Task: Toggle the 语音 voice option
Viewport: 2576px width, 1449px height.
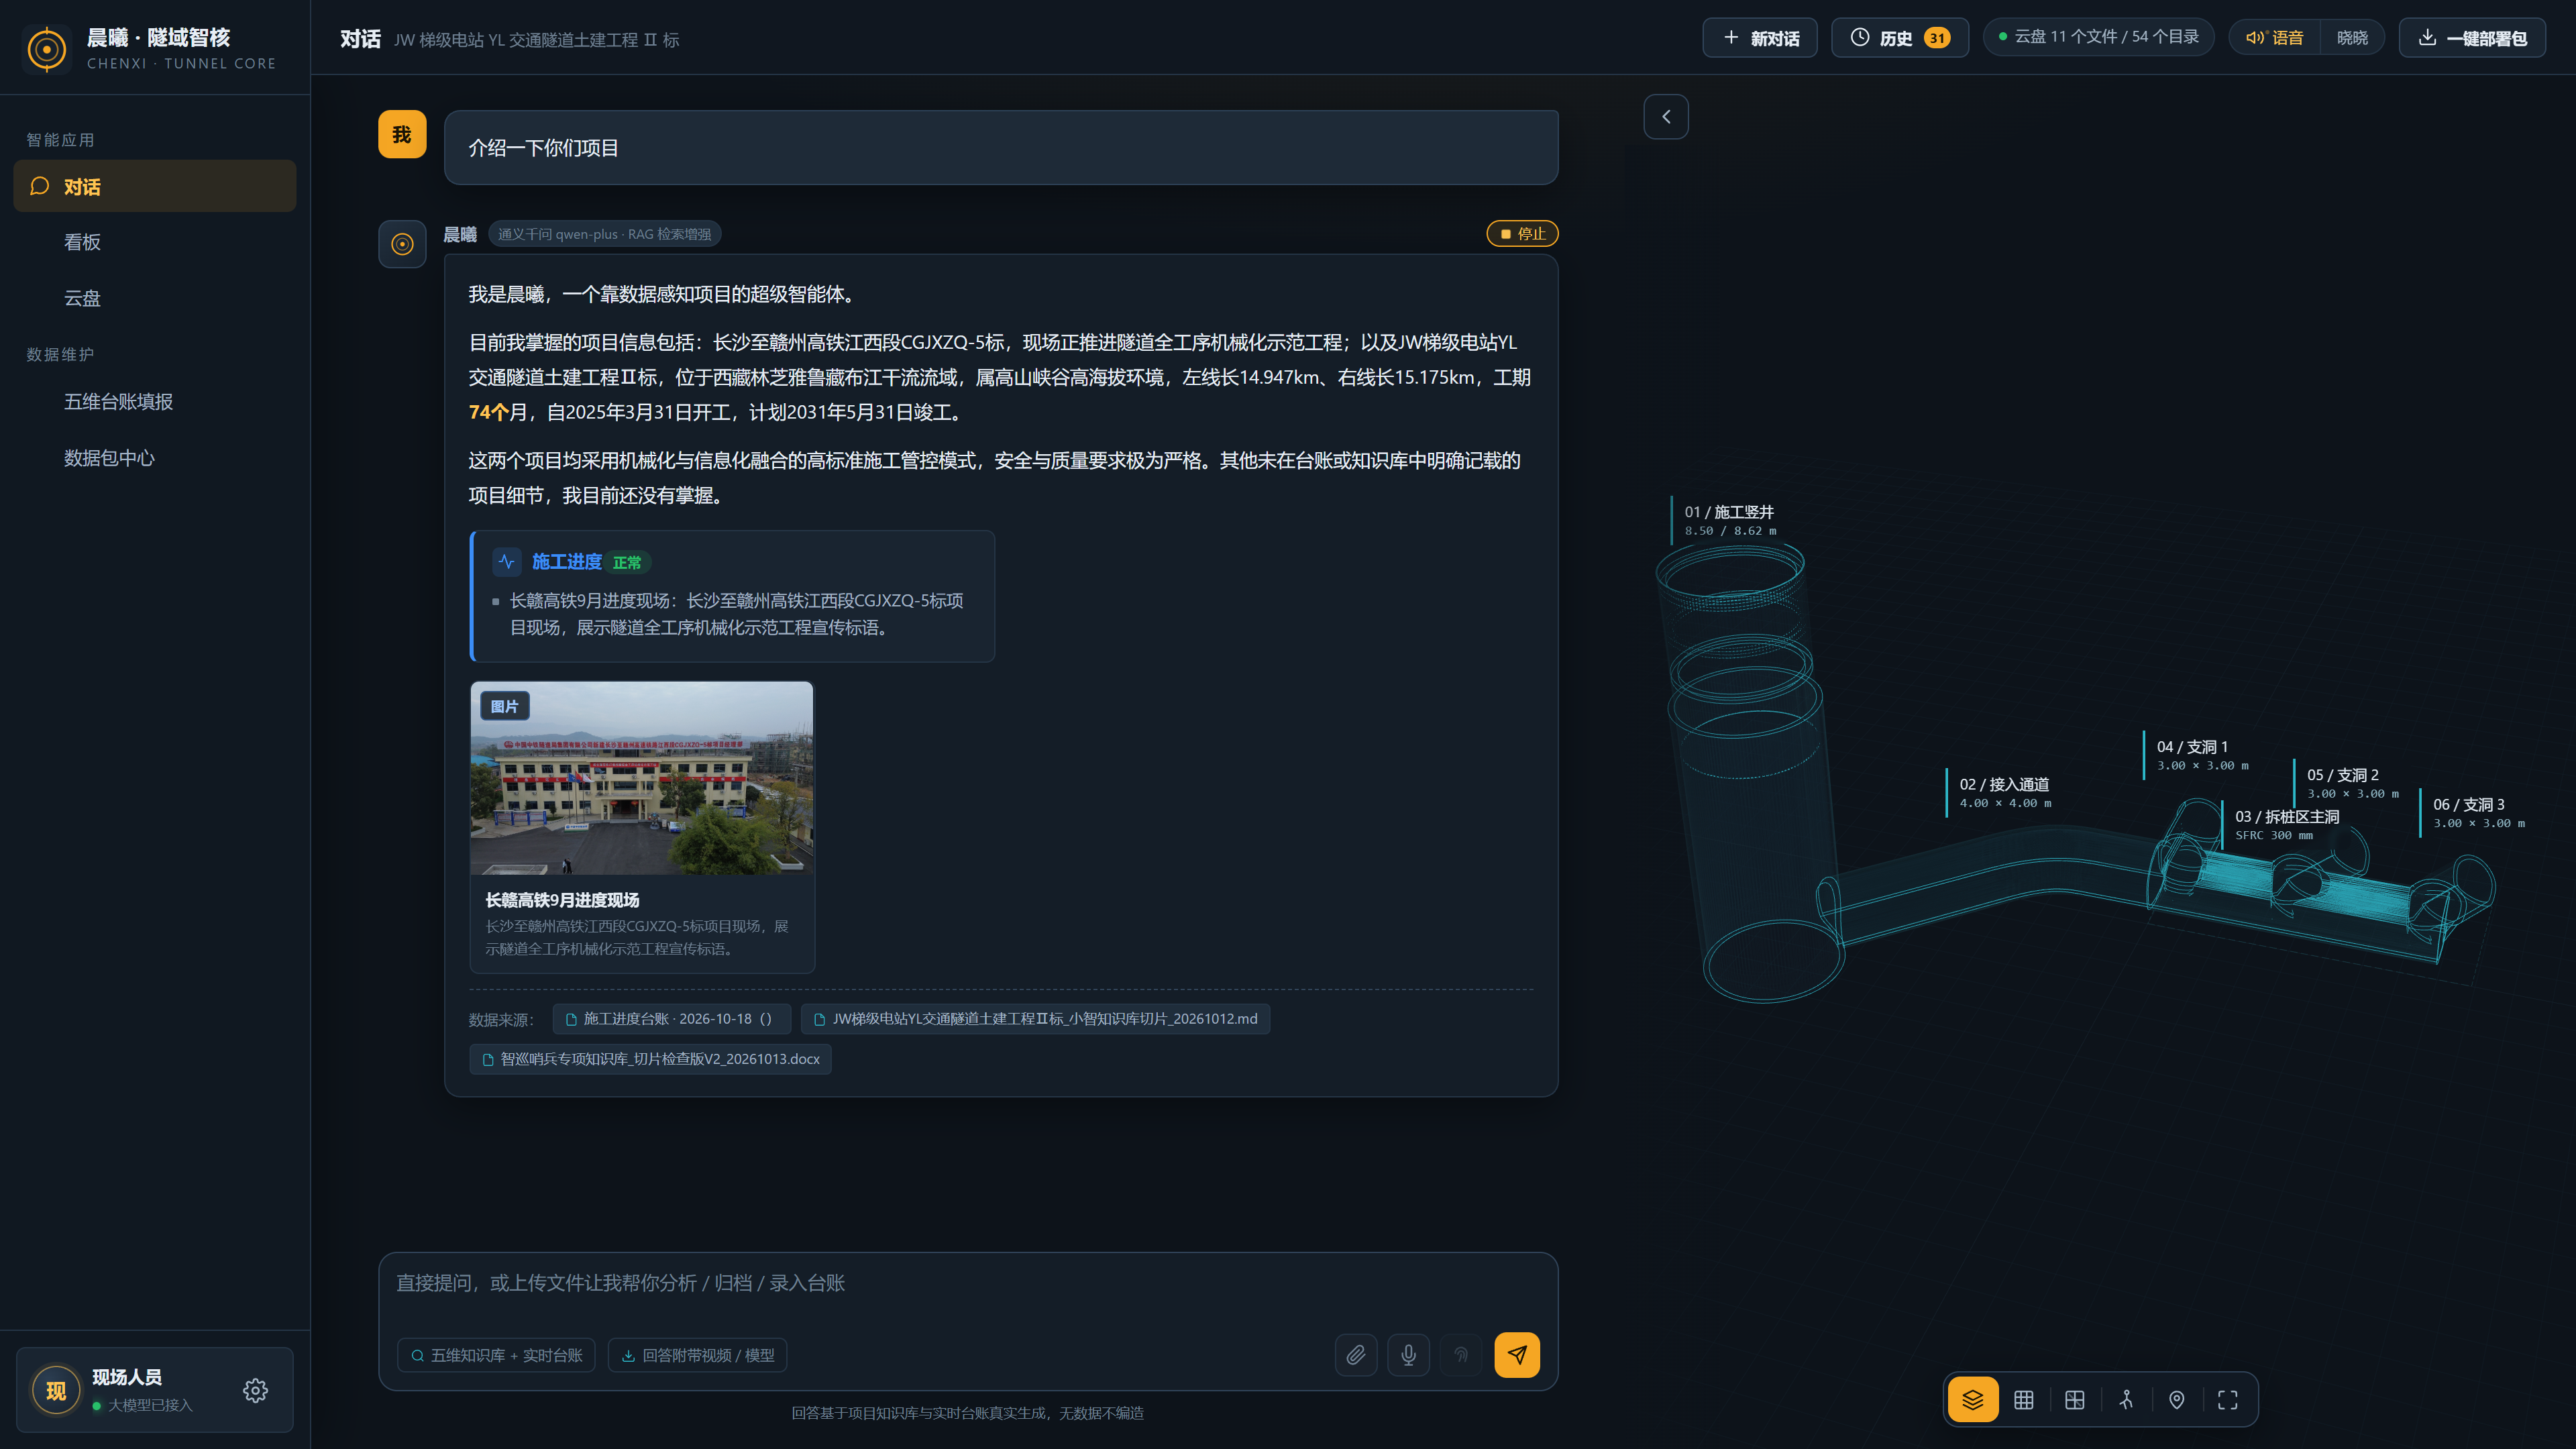Action: tap(2275, 38)
